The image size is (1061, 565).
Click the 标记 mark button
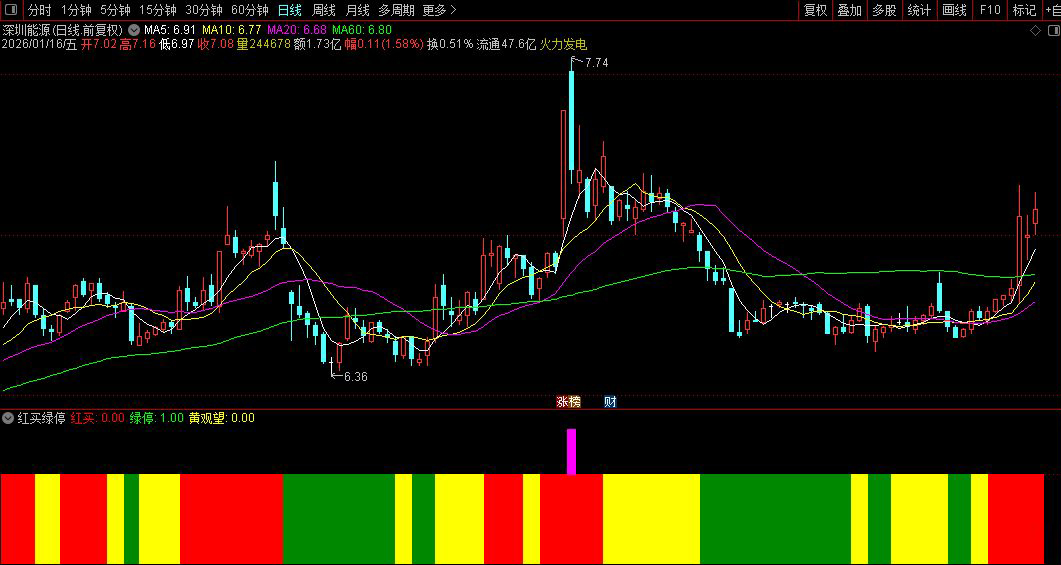tap(1024, 9)
